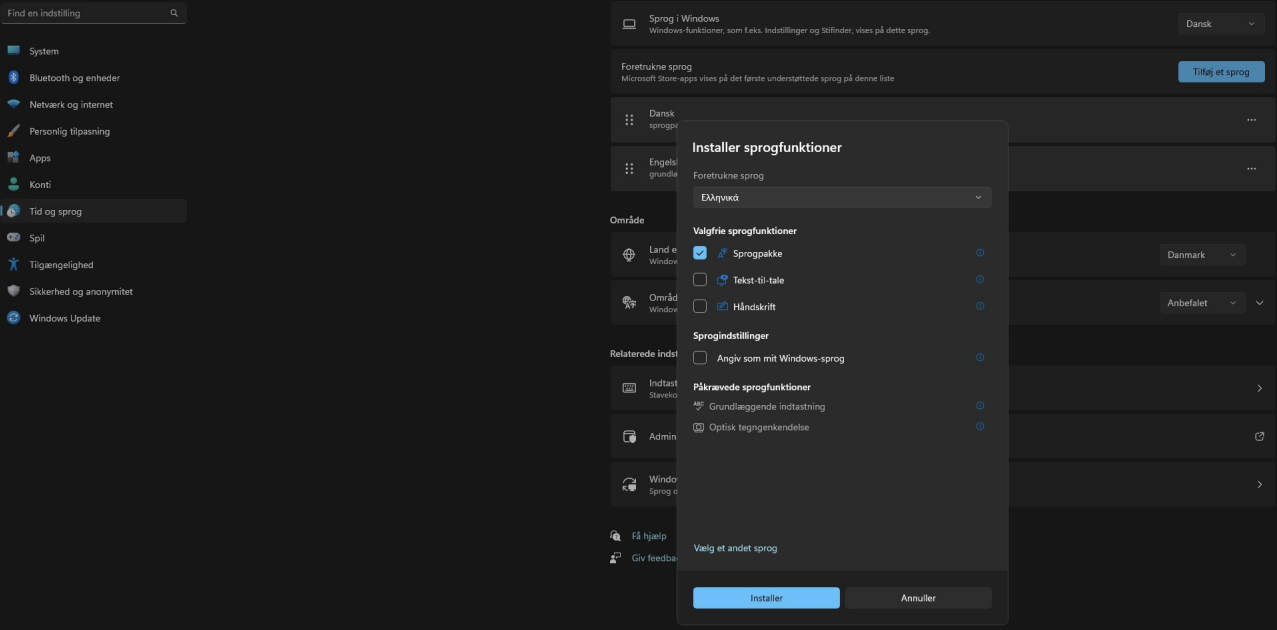Check Angiv som mit Windows-sprog

coord(700,358)
